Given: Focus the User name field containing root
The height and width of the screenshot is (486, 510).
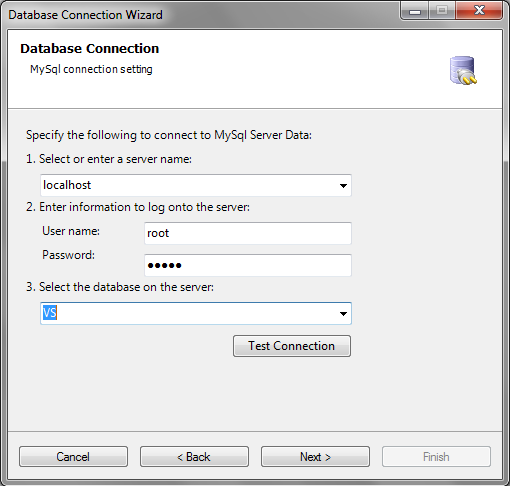Looking at the screenshot, I should (x=248, y=233).
